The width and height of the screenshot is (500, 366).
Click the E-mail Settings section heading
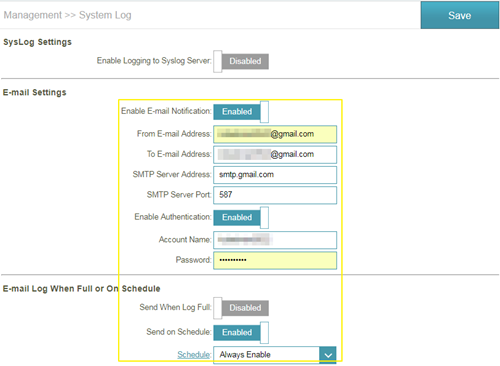click(35, 92)
